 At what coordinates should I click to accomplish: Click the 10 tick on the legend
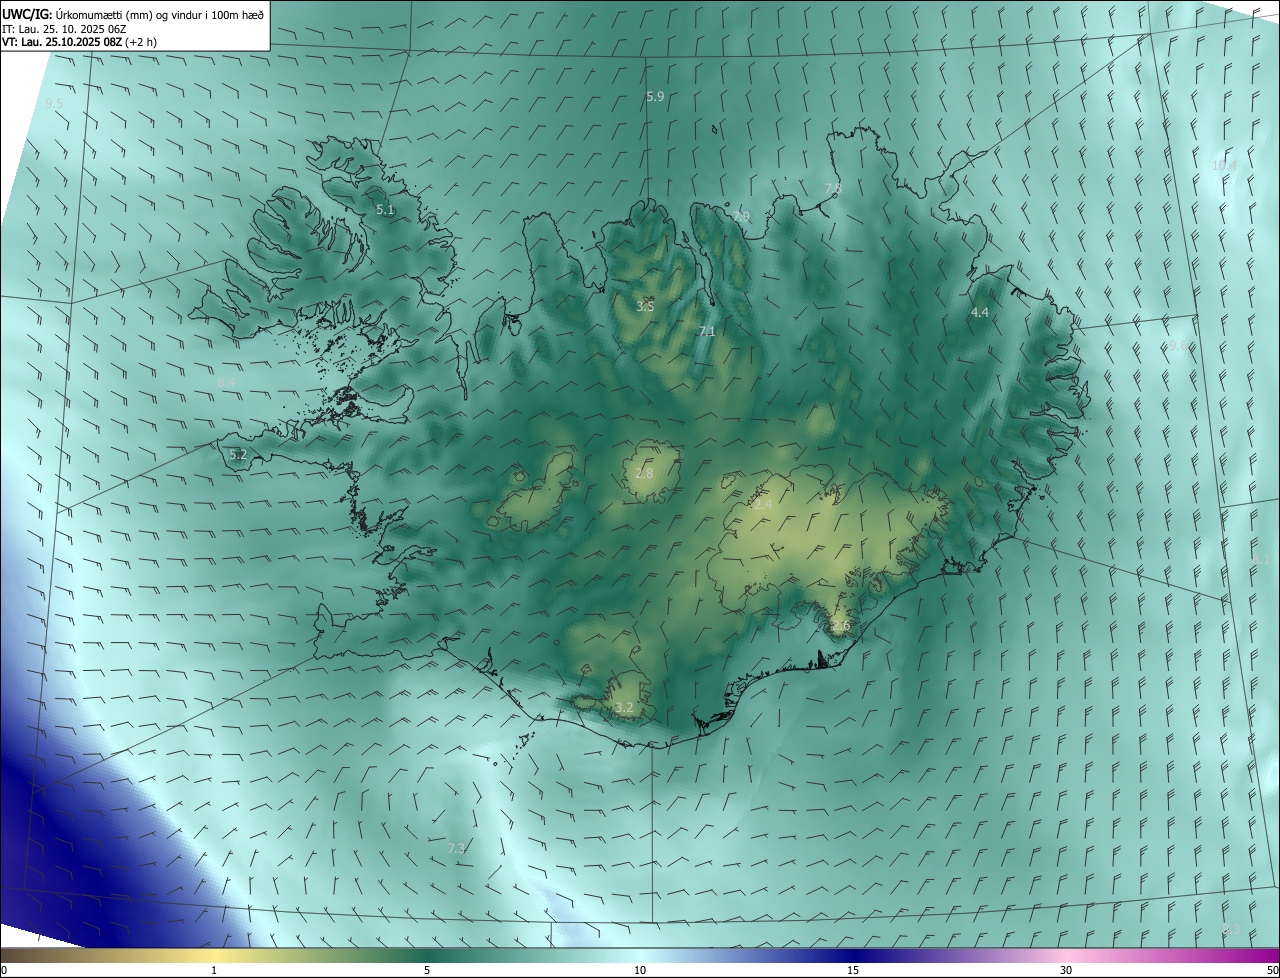tap(640, 970)
